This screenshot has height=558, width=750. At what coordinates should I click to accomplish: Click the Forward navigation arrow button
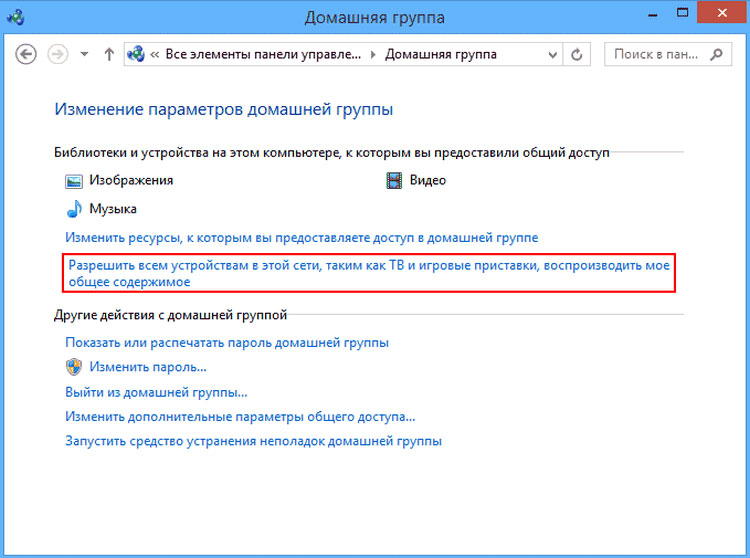point(58,54)
